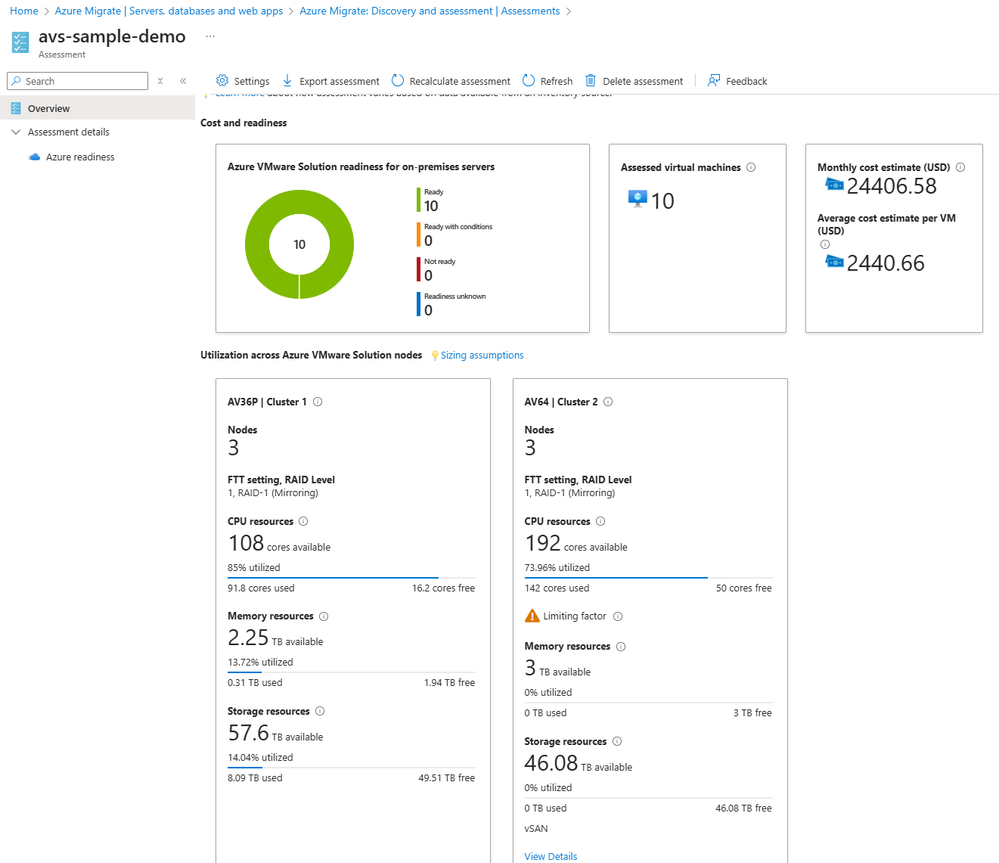Screen dimensions: 999x863
Task: Click '49.51 TB free' storage value
Action: click(x=447, y=778)
